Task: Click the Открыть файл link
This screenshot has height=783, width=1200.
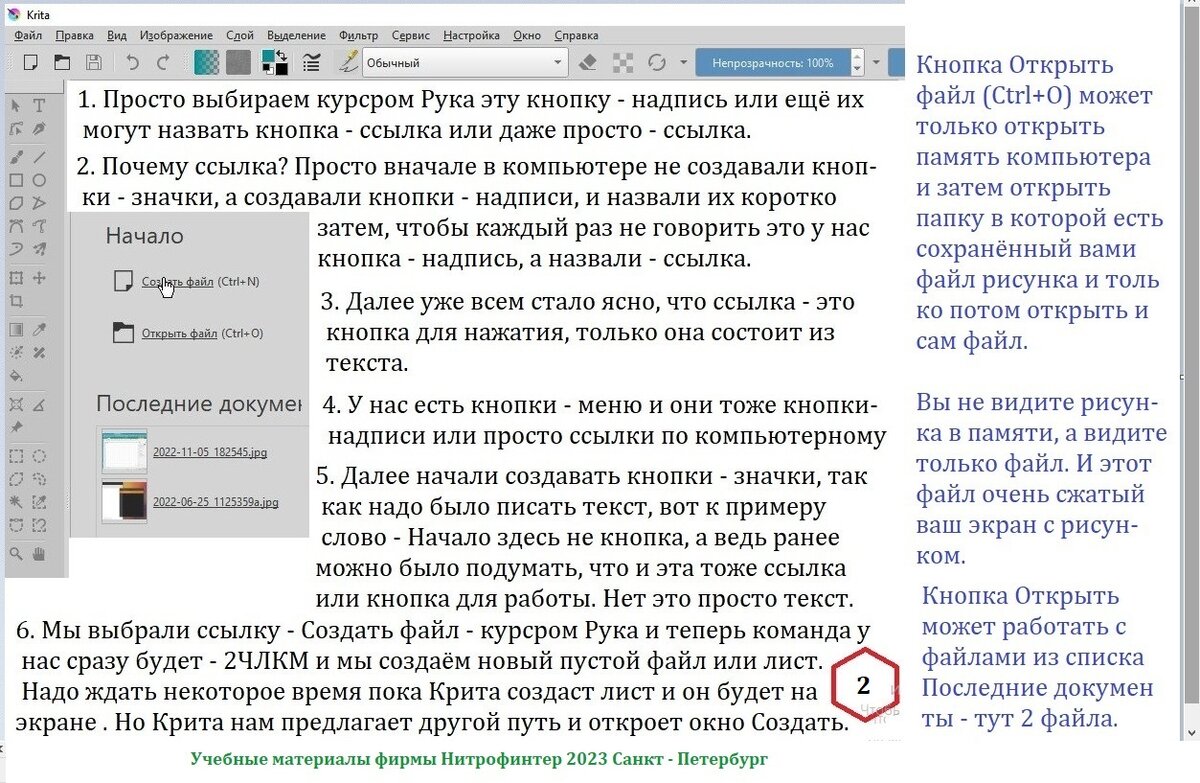Action: tap(178, 334)
